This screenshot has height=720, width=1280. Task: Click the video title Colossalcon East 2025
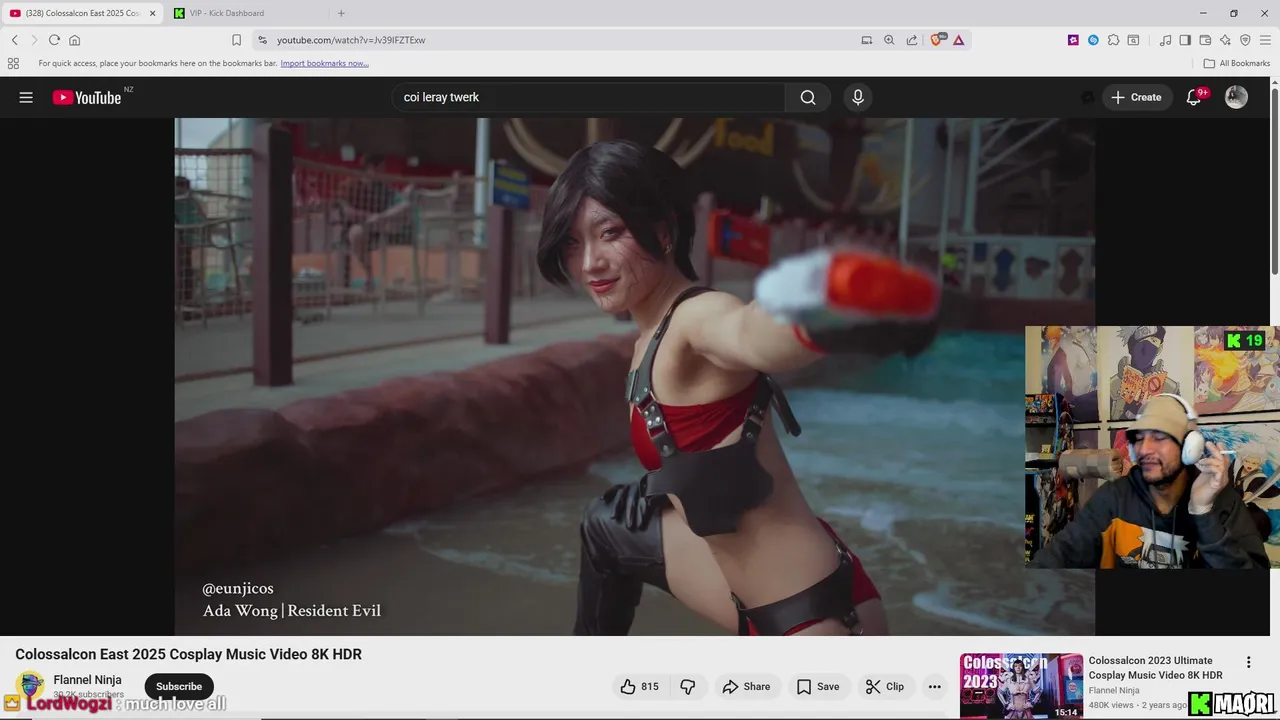tap(188, 654)
